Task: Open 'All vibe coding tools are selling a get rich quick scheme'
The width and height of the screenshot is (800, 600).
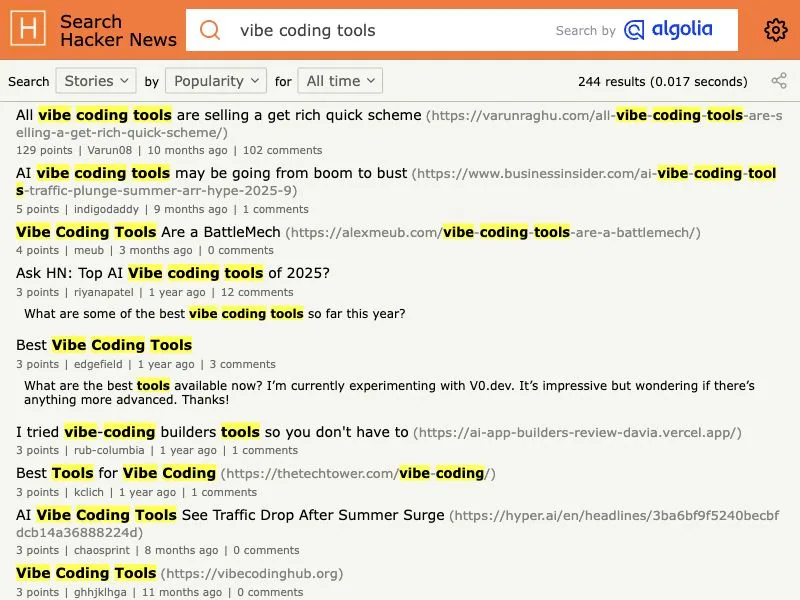Action: click(x=218, y=115)
